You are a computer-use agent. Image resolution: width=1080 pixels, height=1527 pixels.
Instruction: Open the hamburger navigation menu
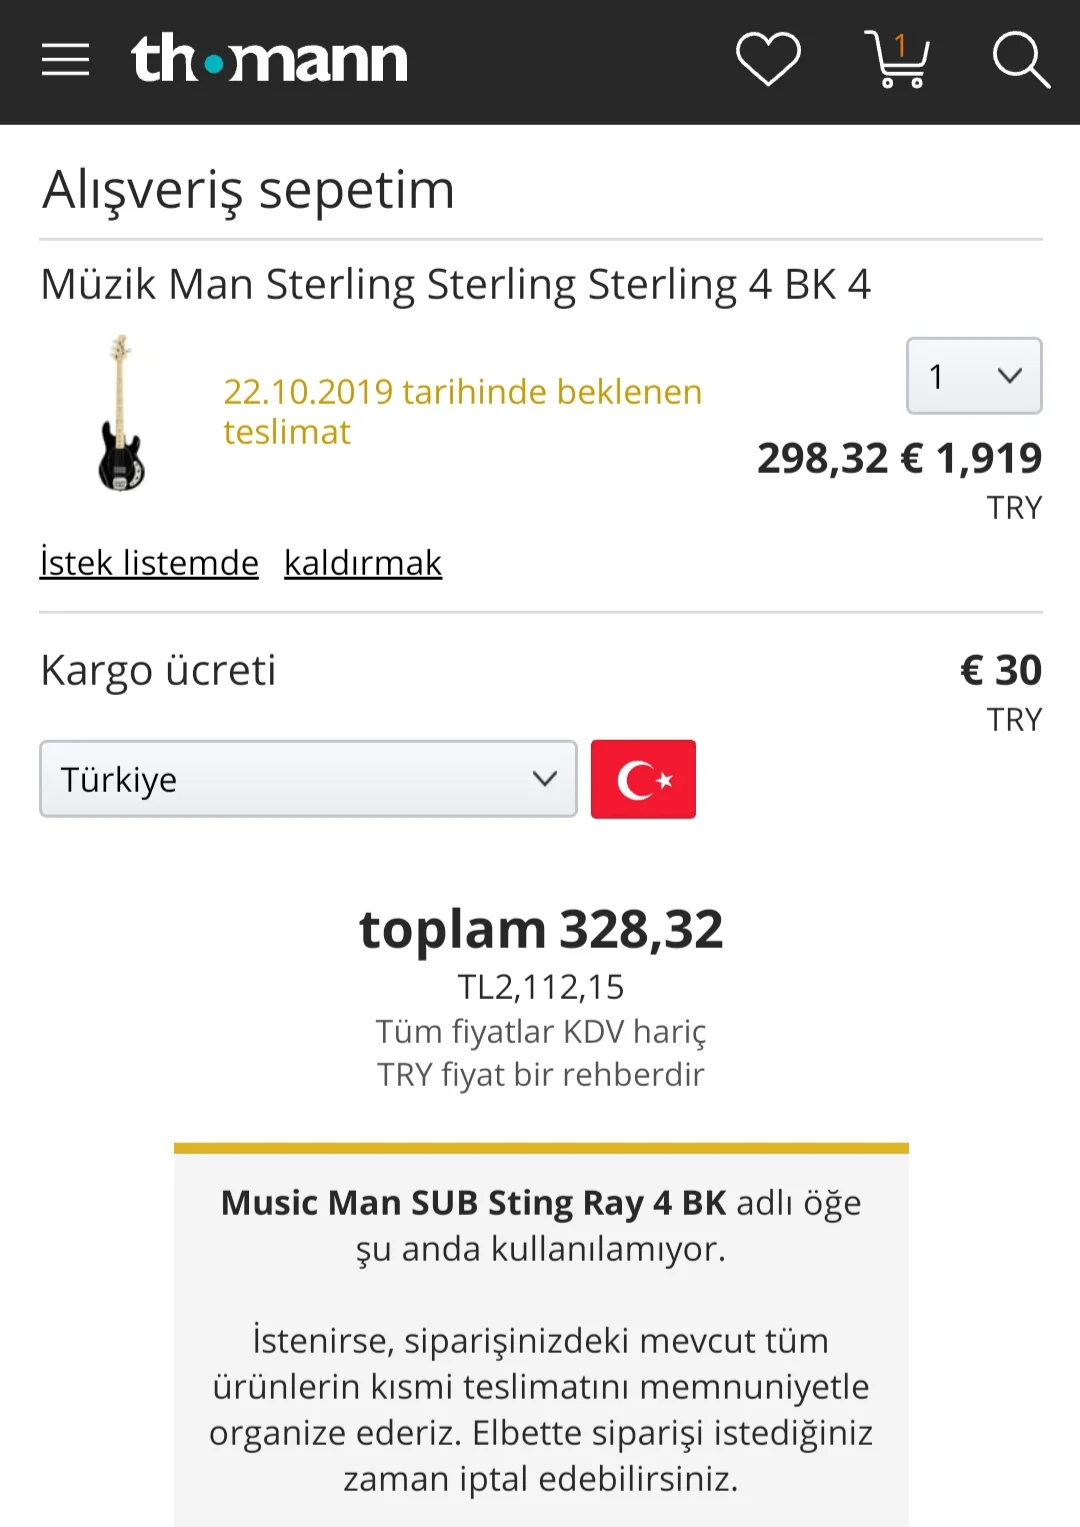65,60
